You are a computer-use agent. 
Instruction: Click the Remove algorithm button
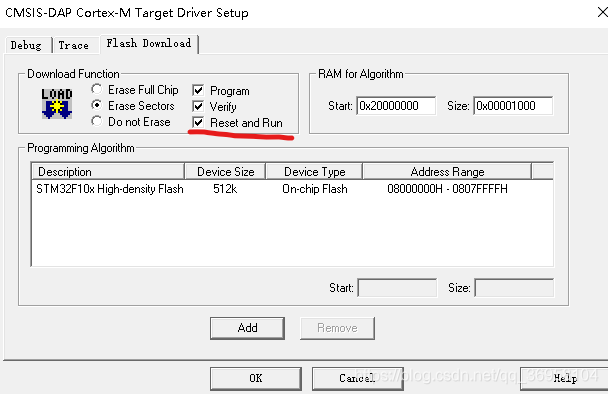(x=337, y=328)
